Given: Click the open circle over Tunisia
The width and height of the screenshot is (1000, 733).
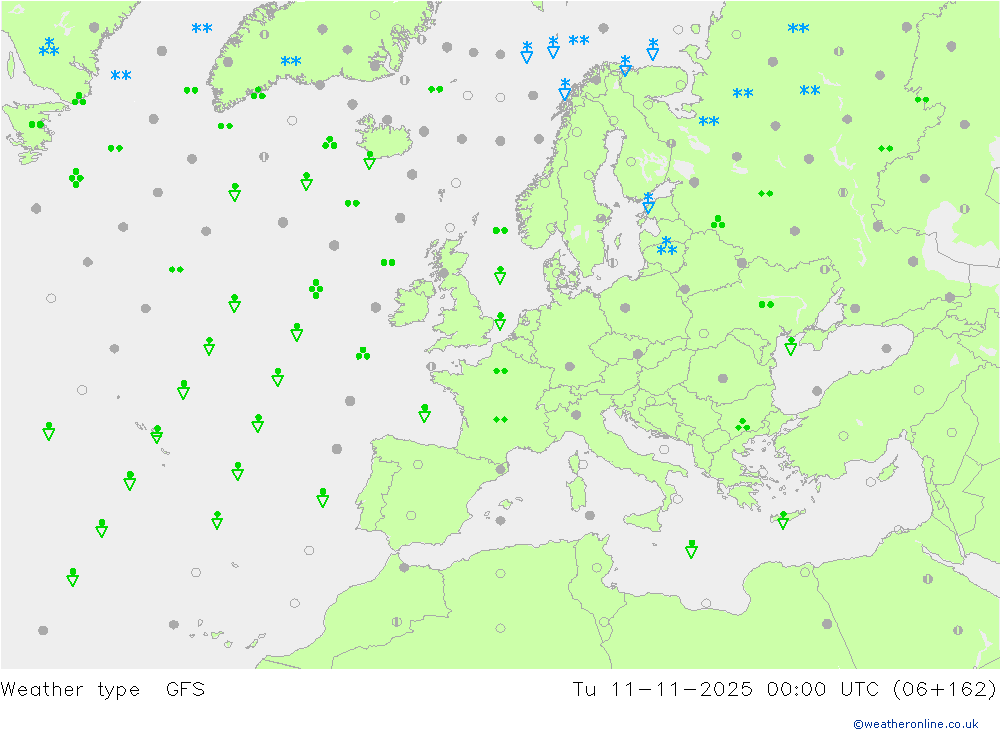Looking at the screenshot, I should [x=597, y=567].
